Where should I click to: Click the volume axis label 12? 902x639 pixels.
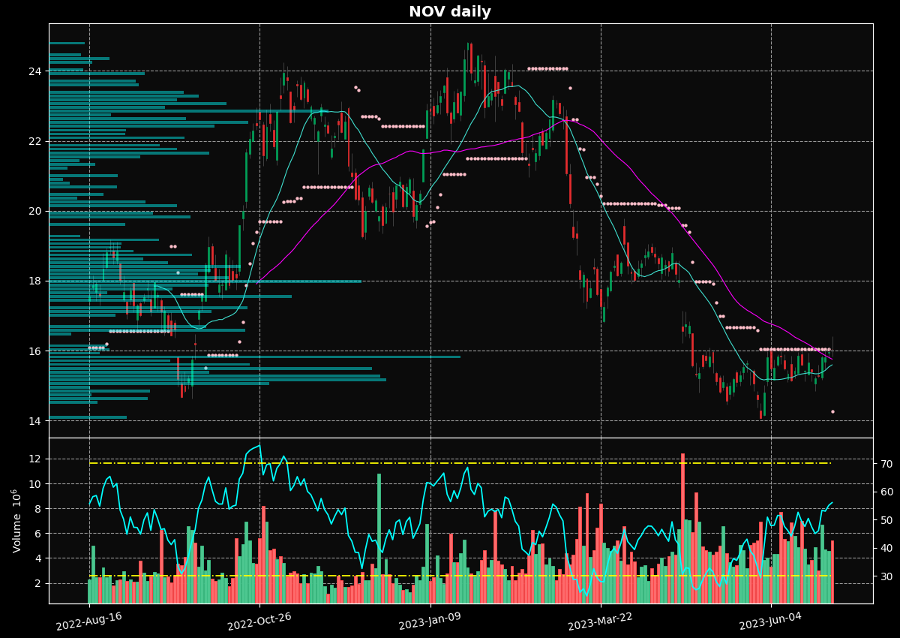coord(36,459)
